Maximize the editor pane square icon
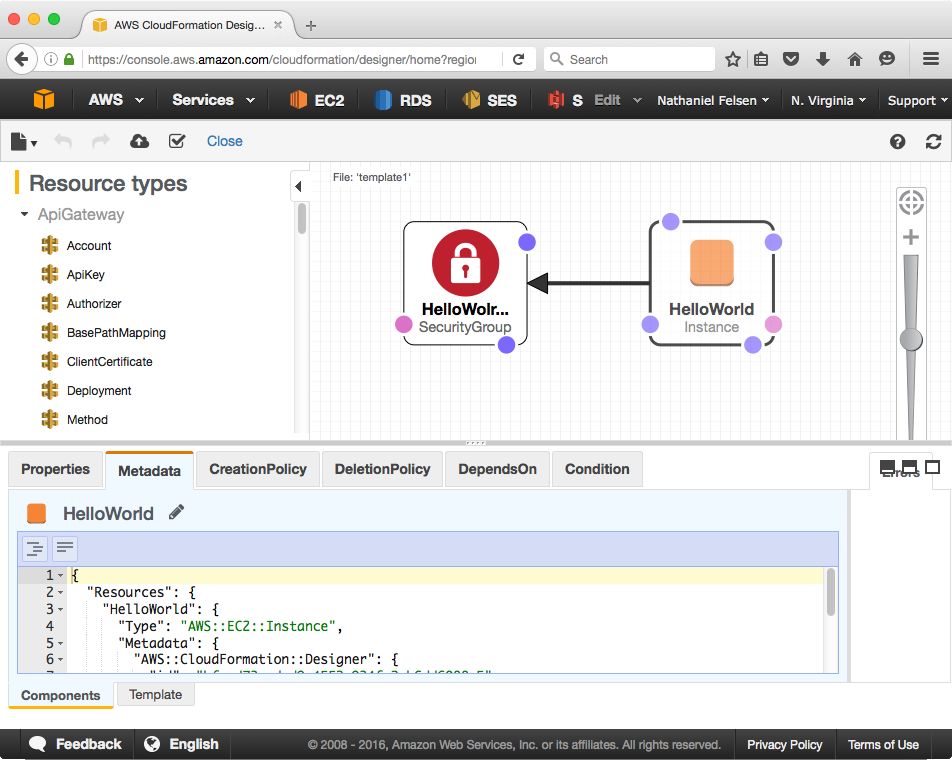Viewport: 952px width, 760px height. (933, 467)
